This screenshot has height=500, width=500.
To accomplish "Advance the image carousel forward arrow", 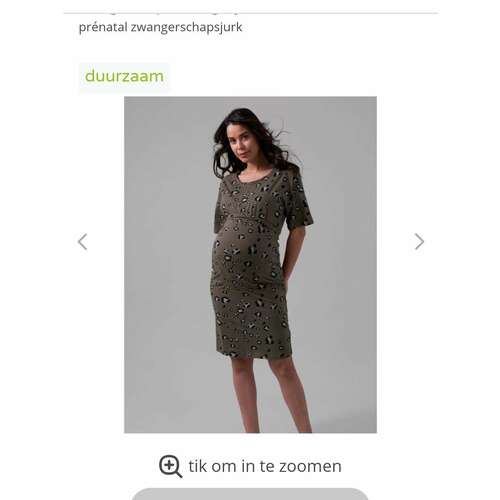I will point(419,241).
